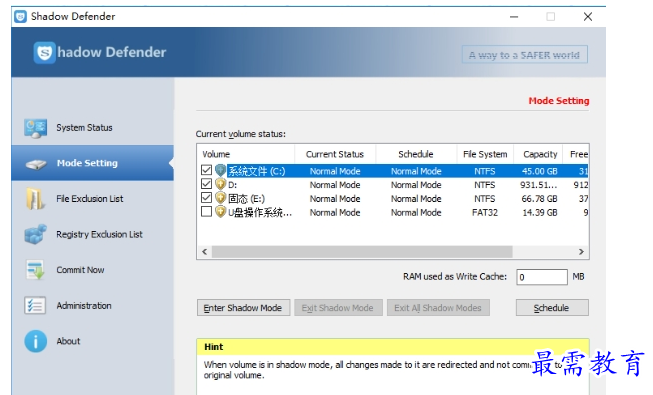This screenshot has width=653, height=395.
Task: Select the Mode Setting sidebar item
Action: (x=92, y=163)
